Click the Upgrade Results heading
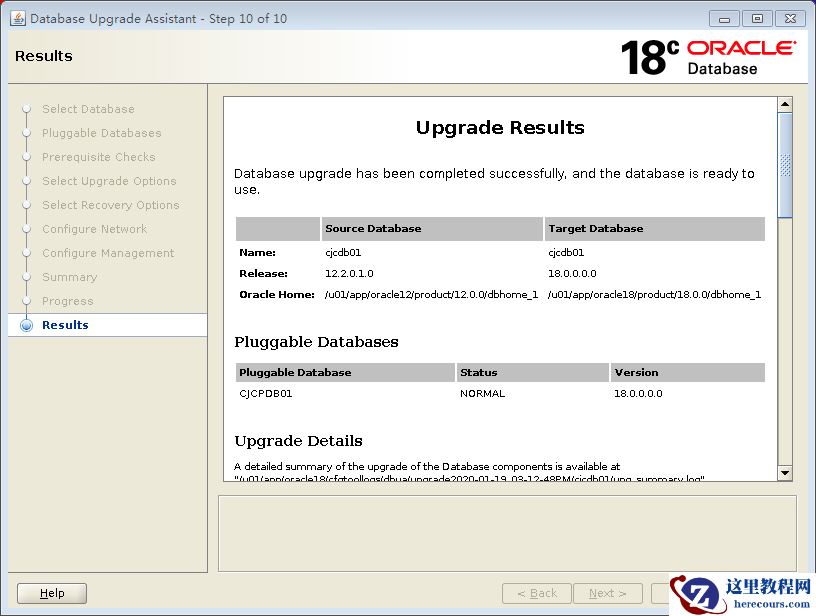816x616 pixels. [500, 127]
